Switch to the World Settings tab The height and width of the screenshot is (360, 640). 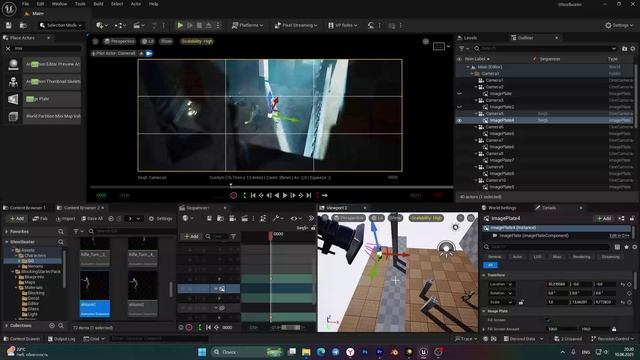pos(502,208)
